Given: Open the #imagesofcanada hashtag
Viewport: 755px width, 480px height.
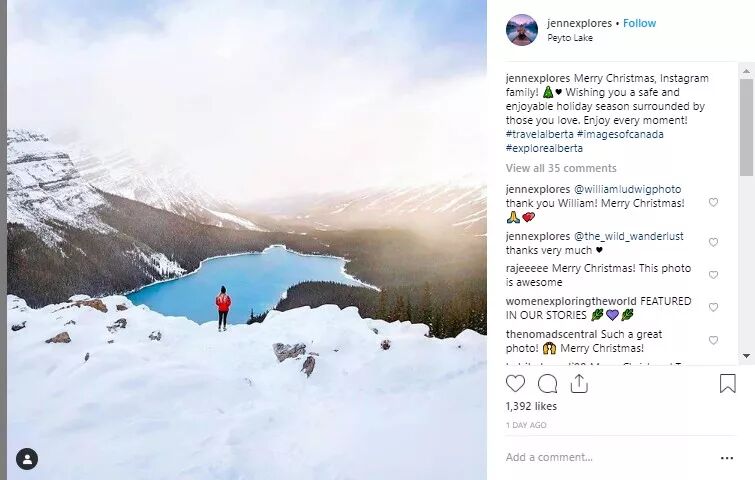Looking at the screenshot, I should click(620, 134).
